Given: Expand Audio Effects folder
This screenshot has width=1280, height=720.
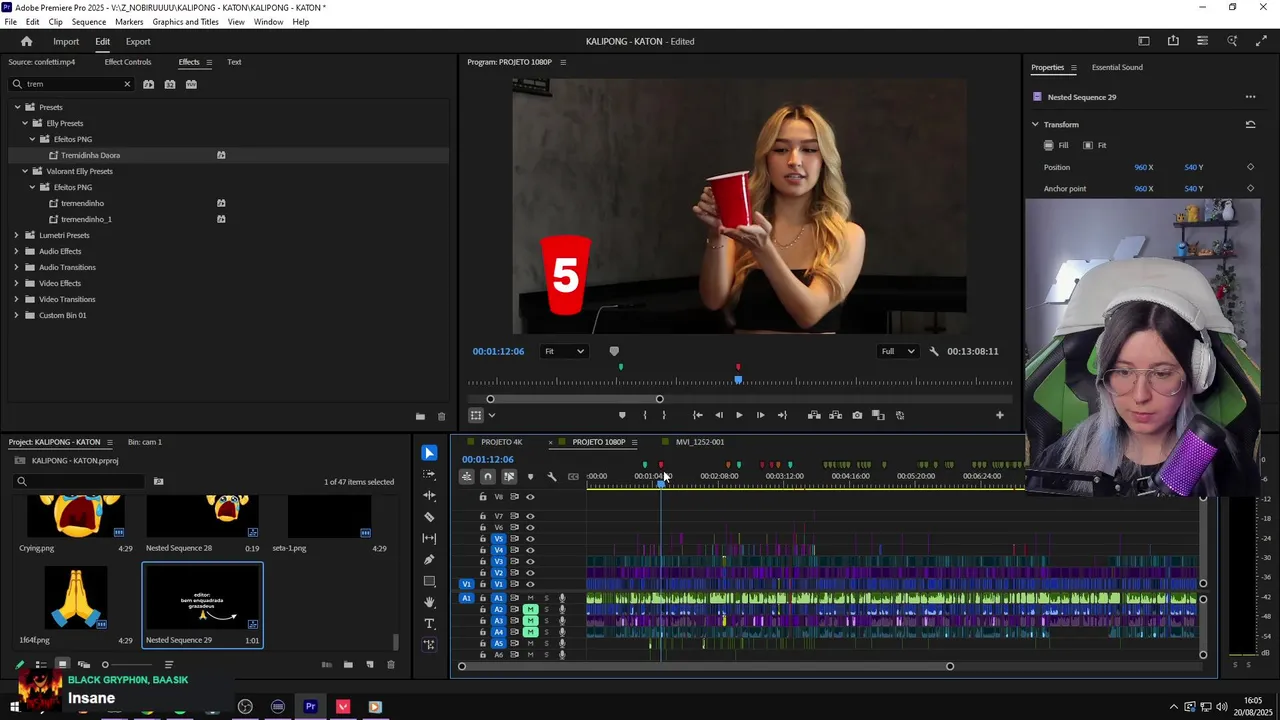Looking at the screenshot, I should (17, 251).
